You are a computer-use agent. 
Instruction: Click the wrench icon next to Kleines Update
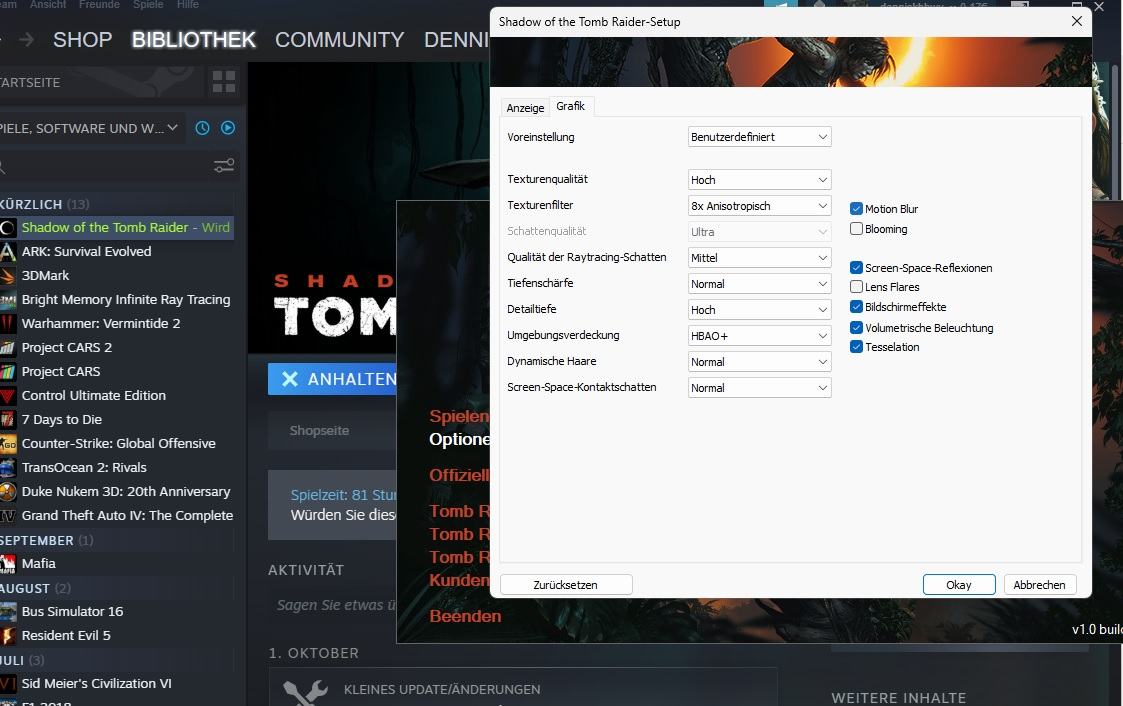coord(305,692)
